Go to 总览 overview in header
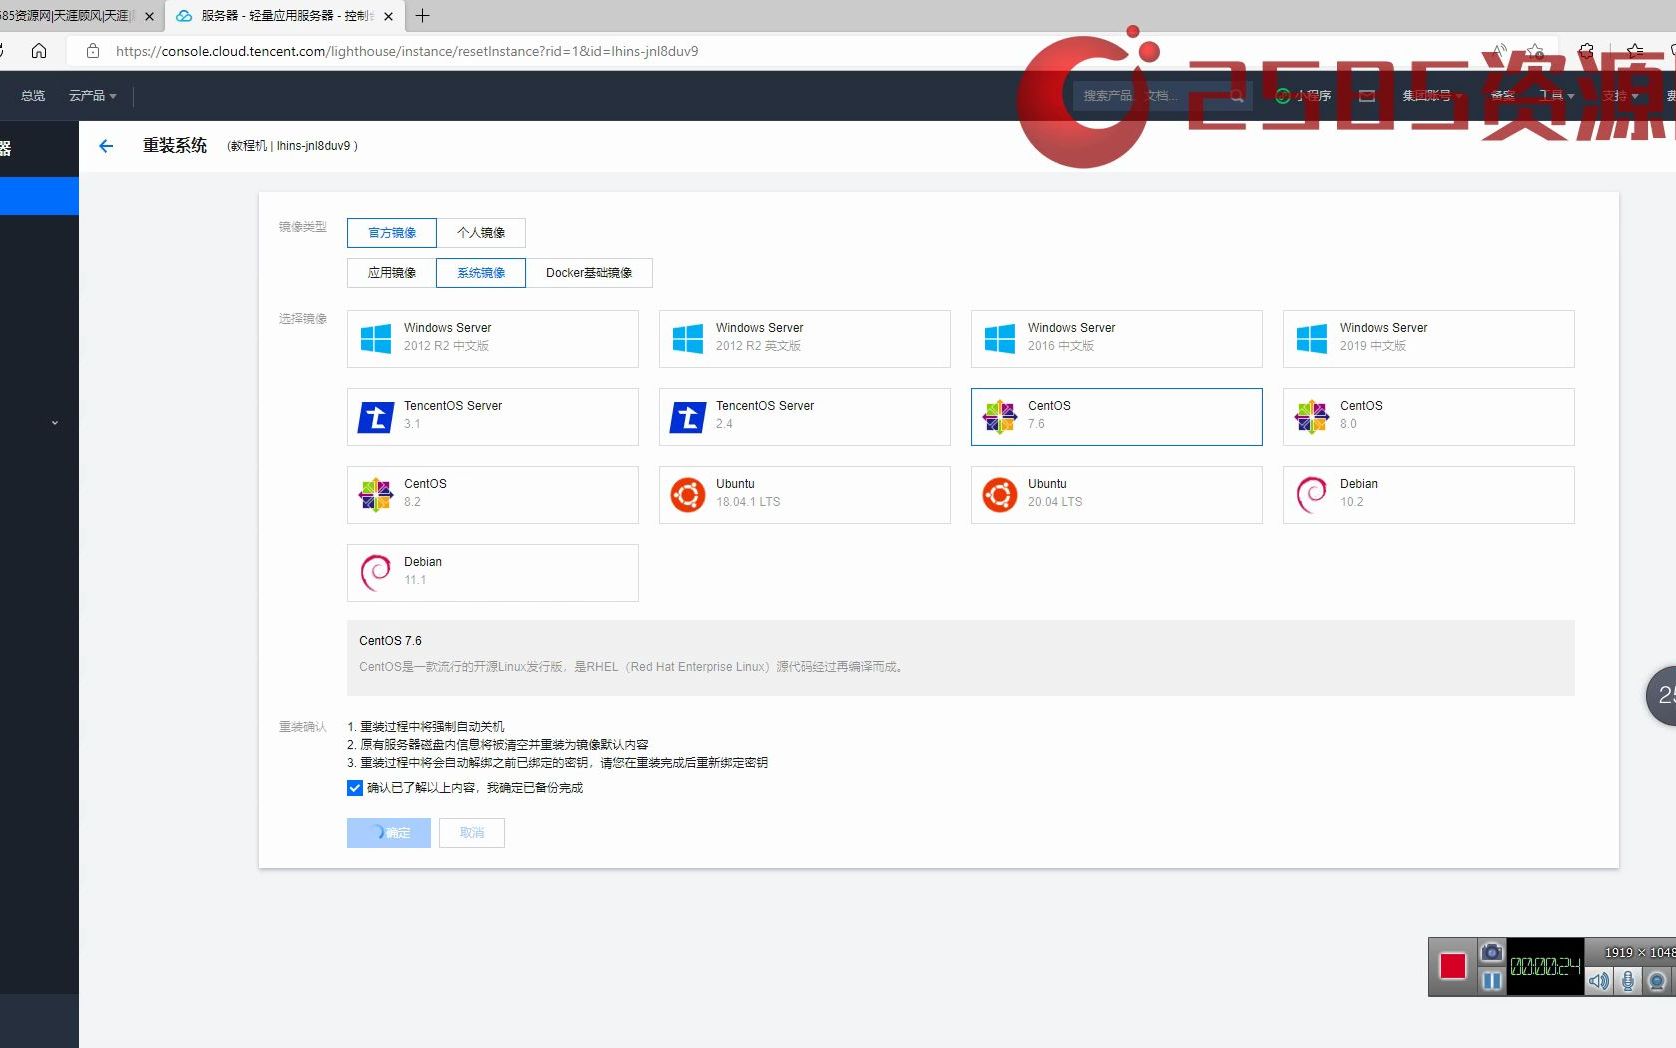1676x1048 pixels. (x=33, y=96)
